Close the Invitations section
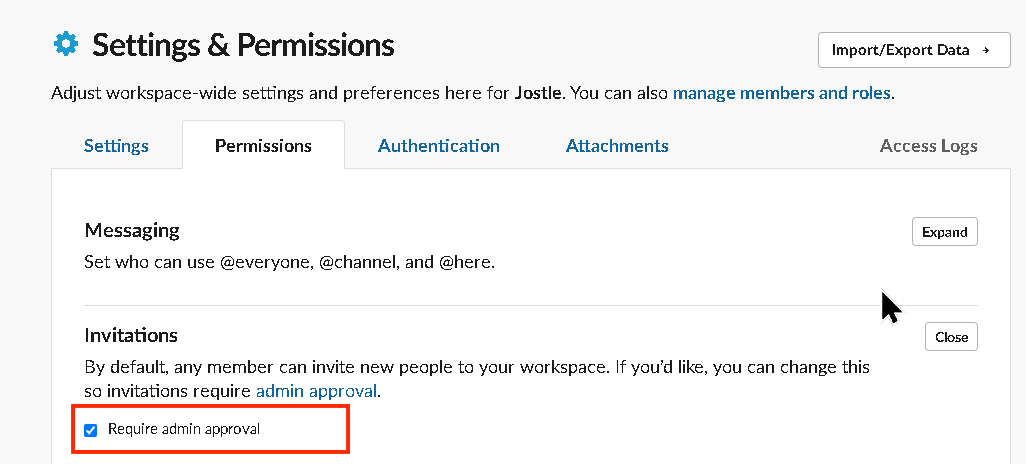 (951, 337)
